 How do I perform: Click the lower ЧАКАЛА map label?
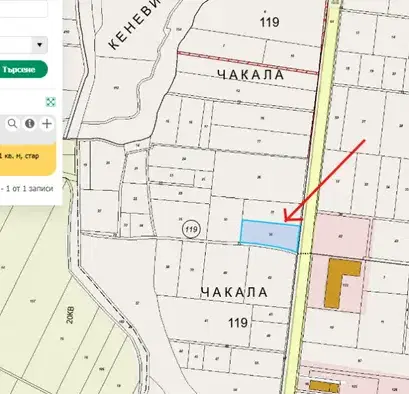[x=234, y=292]
